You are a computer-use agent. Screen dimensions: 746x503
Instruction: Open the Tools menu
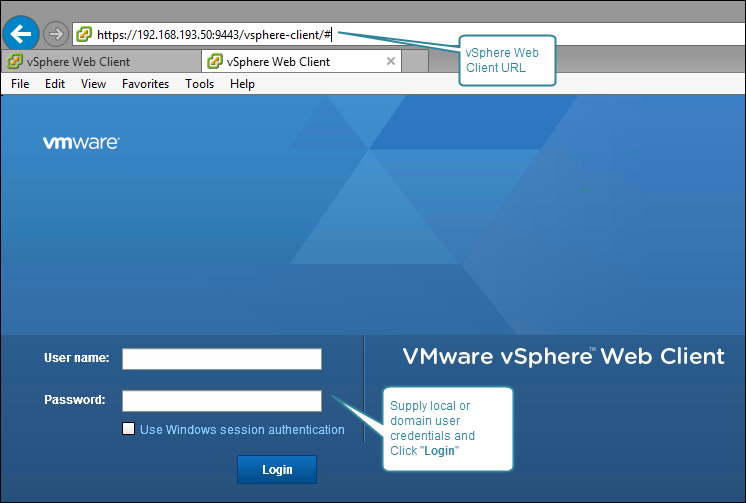coord(199,84)
